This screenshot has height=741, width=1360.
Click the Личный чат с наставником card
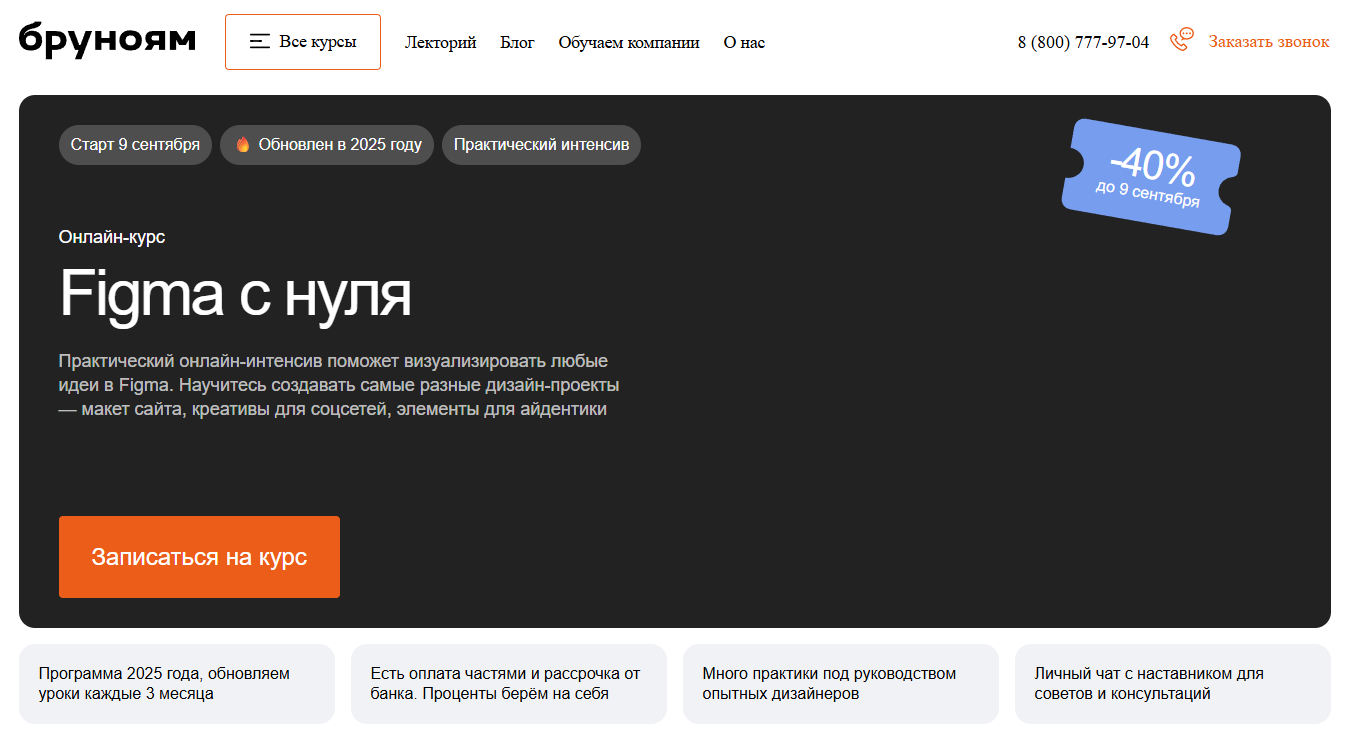click(1172, 684)
